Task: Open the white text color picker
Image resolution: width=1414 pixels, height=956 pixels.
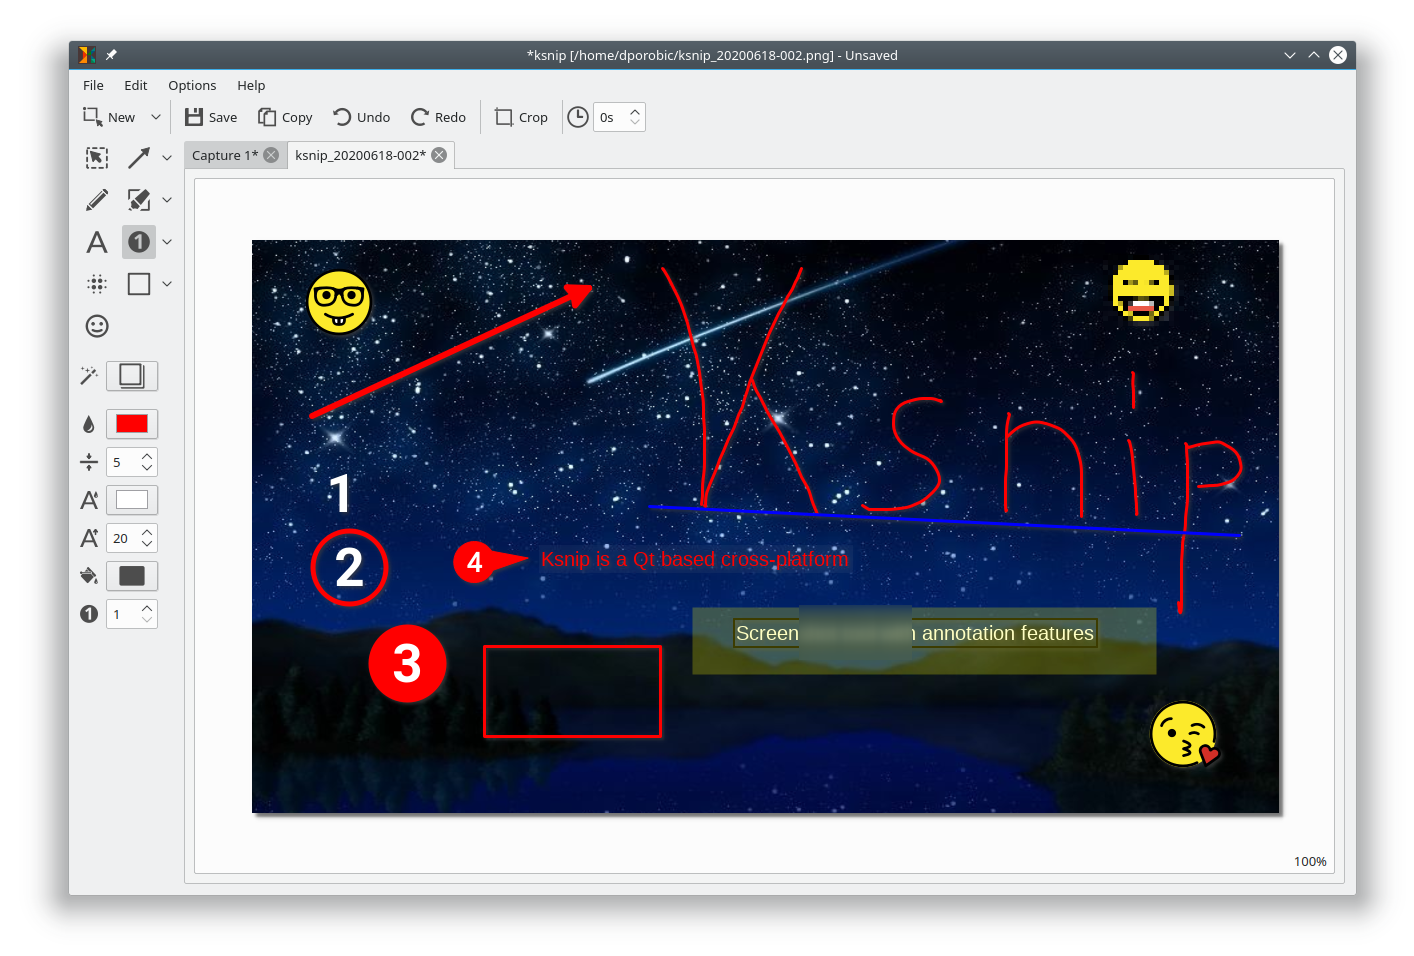Action: pyautogui.click(x=132, y=500)
